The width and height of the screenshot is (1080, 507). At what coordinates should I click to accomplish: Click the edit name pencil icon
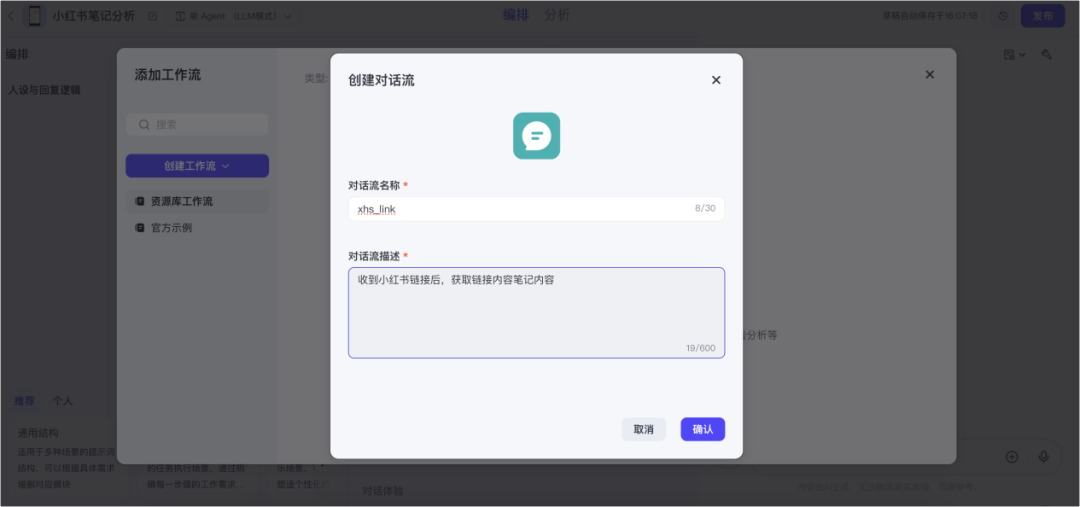click(153, 16)
